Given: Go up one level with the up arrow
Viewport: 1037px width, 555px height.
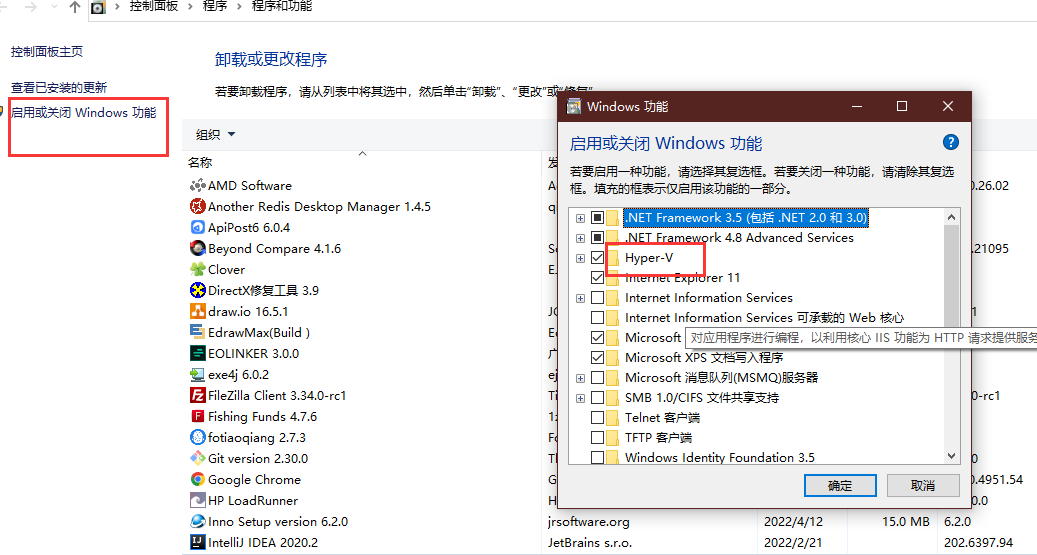Looking at the screenshot, I should (x=75, y=7).
